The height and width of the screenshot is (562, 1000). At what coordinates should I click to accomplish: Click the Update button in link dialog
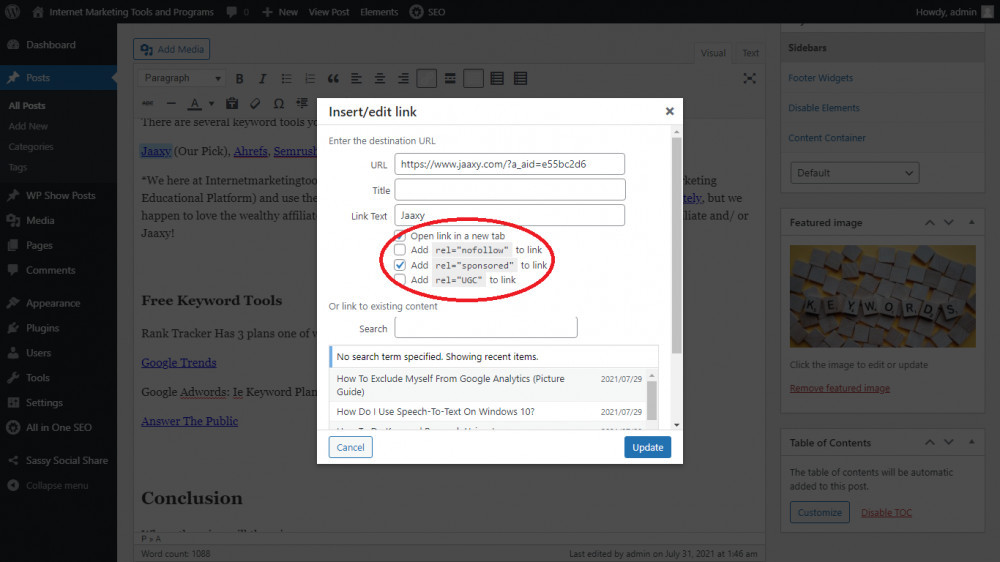pos(647,447)
